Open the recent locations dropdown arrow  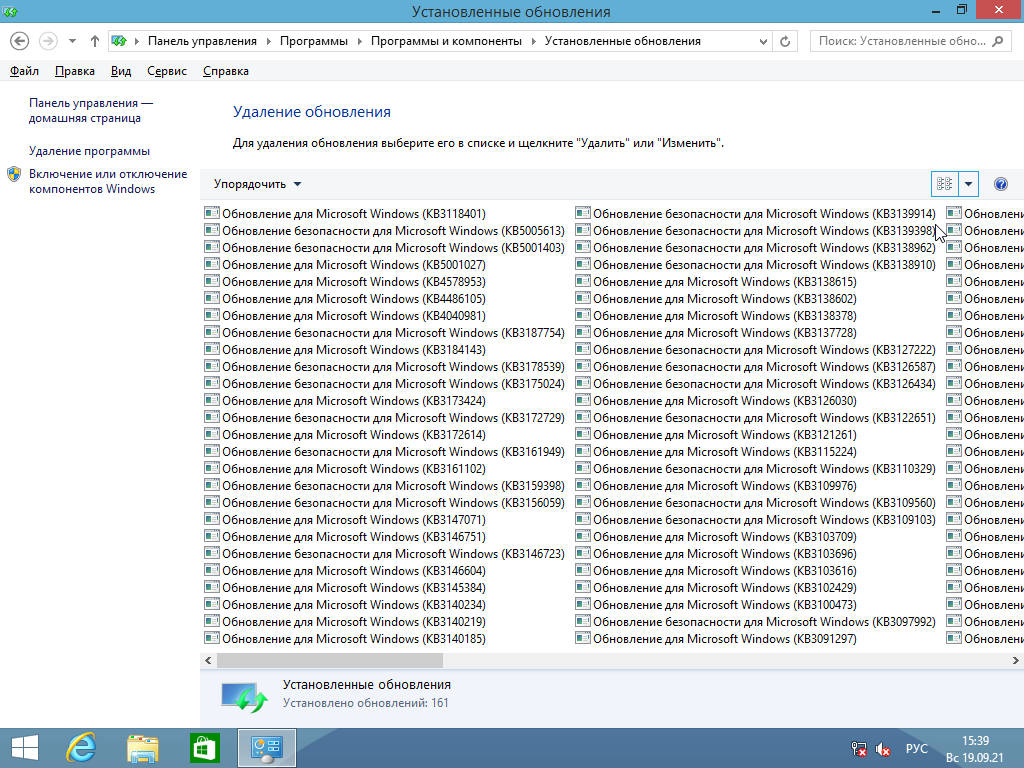tap(72, 41)
